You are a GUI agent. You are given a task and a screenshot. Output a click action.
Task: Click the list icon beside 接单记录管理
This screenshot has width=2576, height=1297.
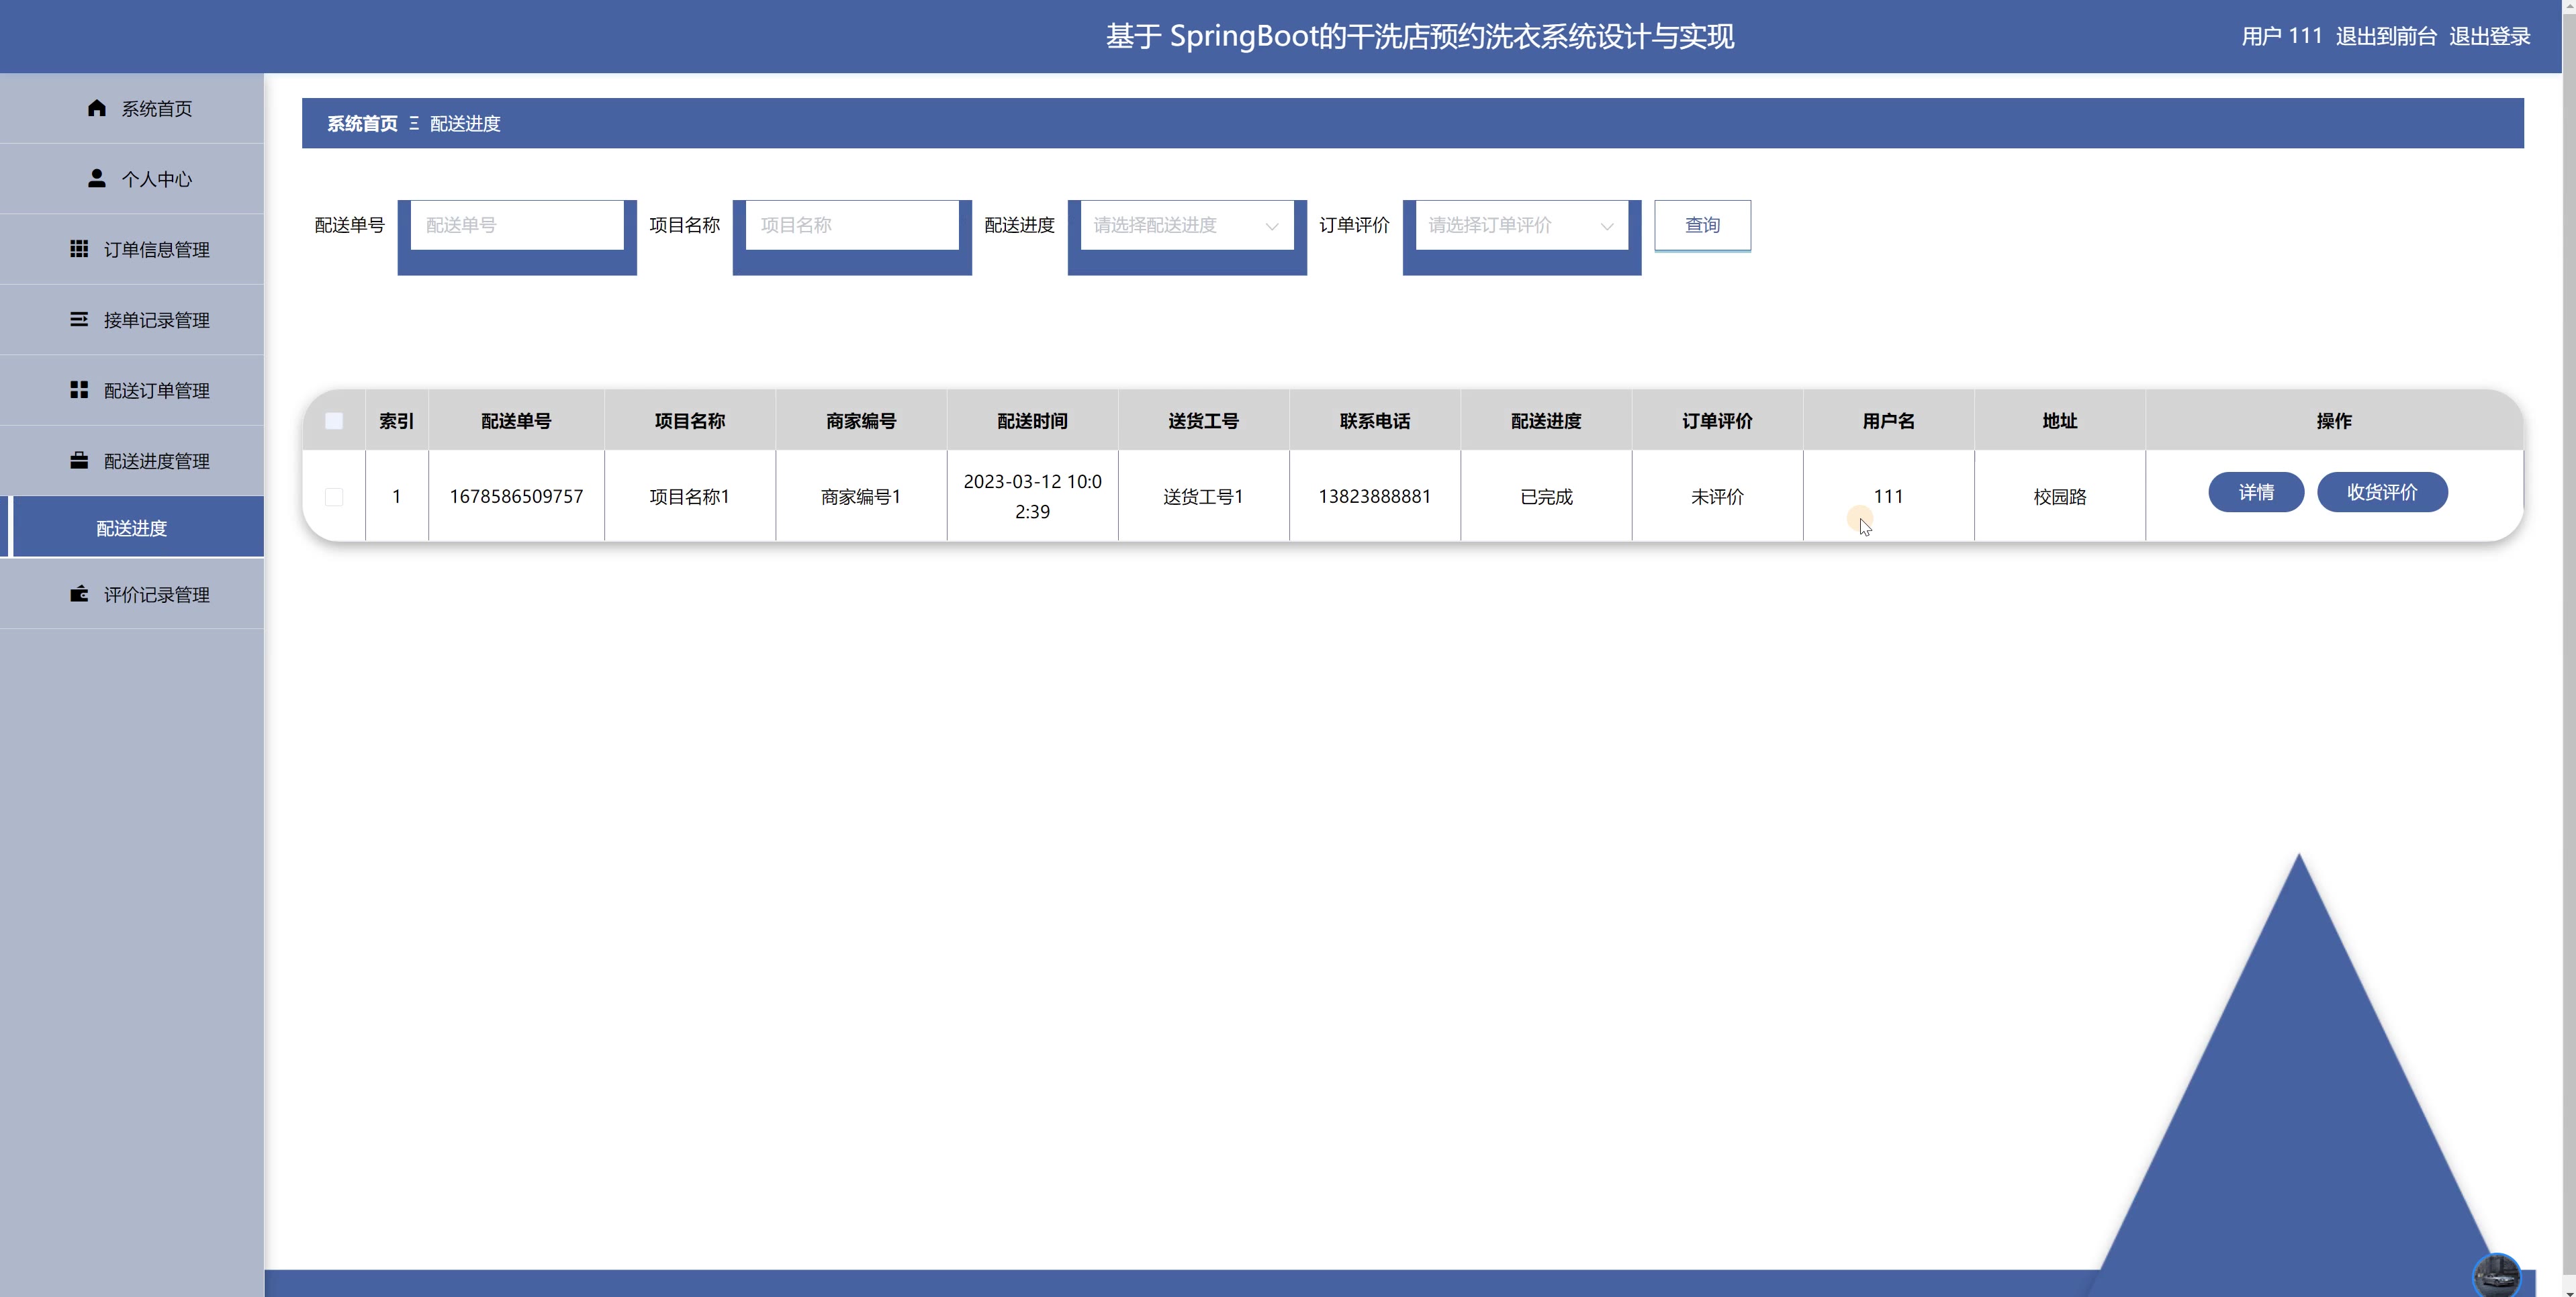(x=79, y=319)
